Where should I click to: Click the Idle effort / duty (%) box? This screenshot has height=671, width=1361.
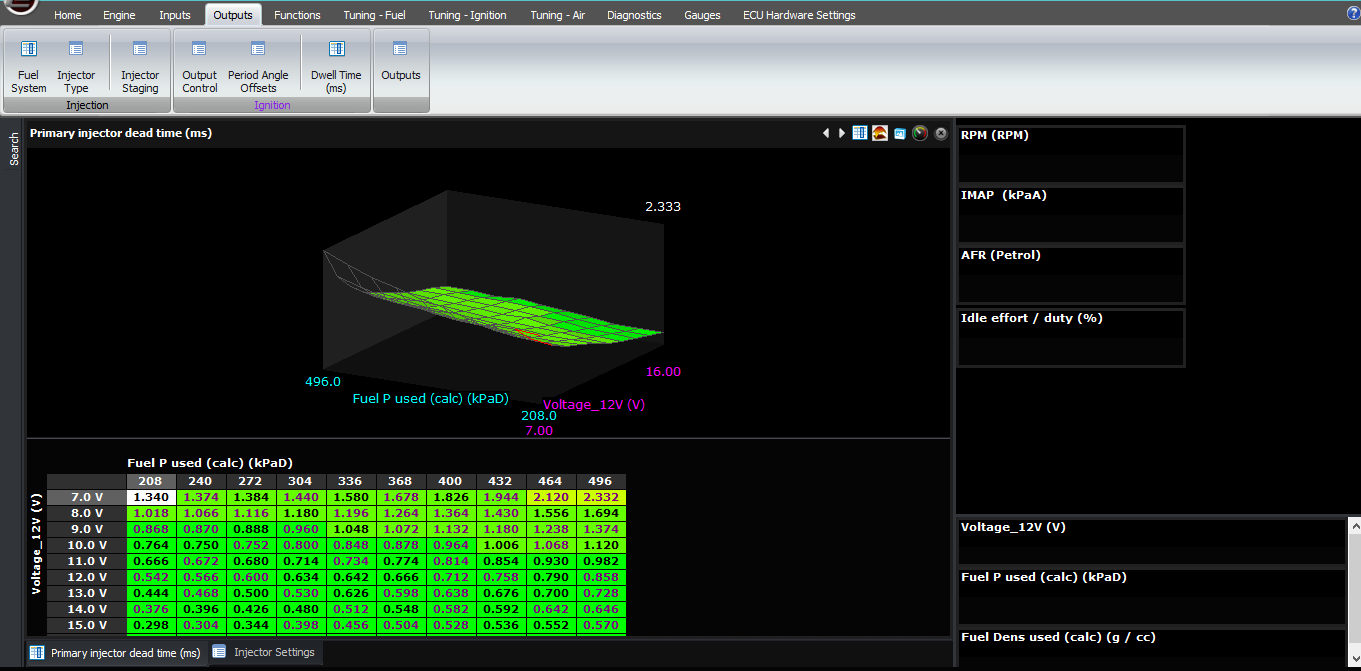[x=1071, y=338]
